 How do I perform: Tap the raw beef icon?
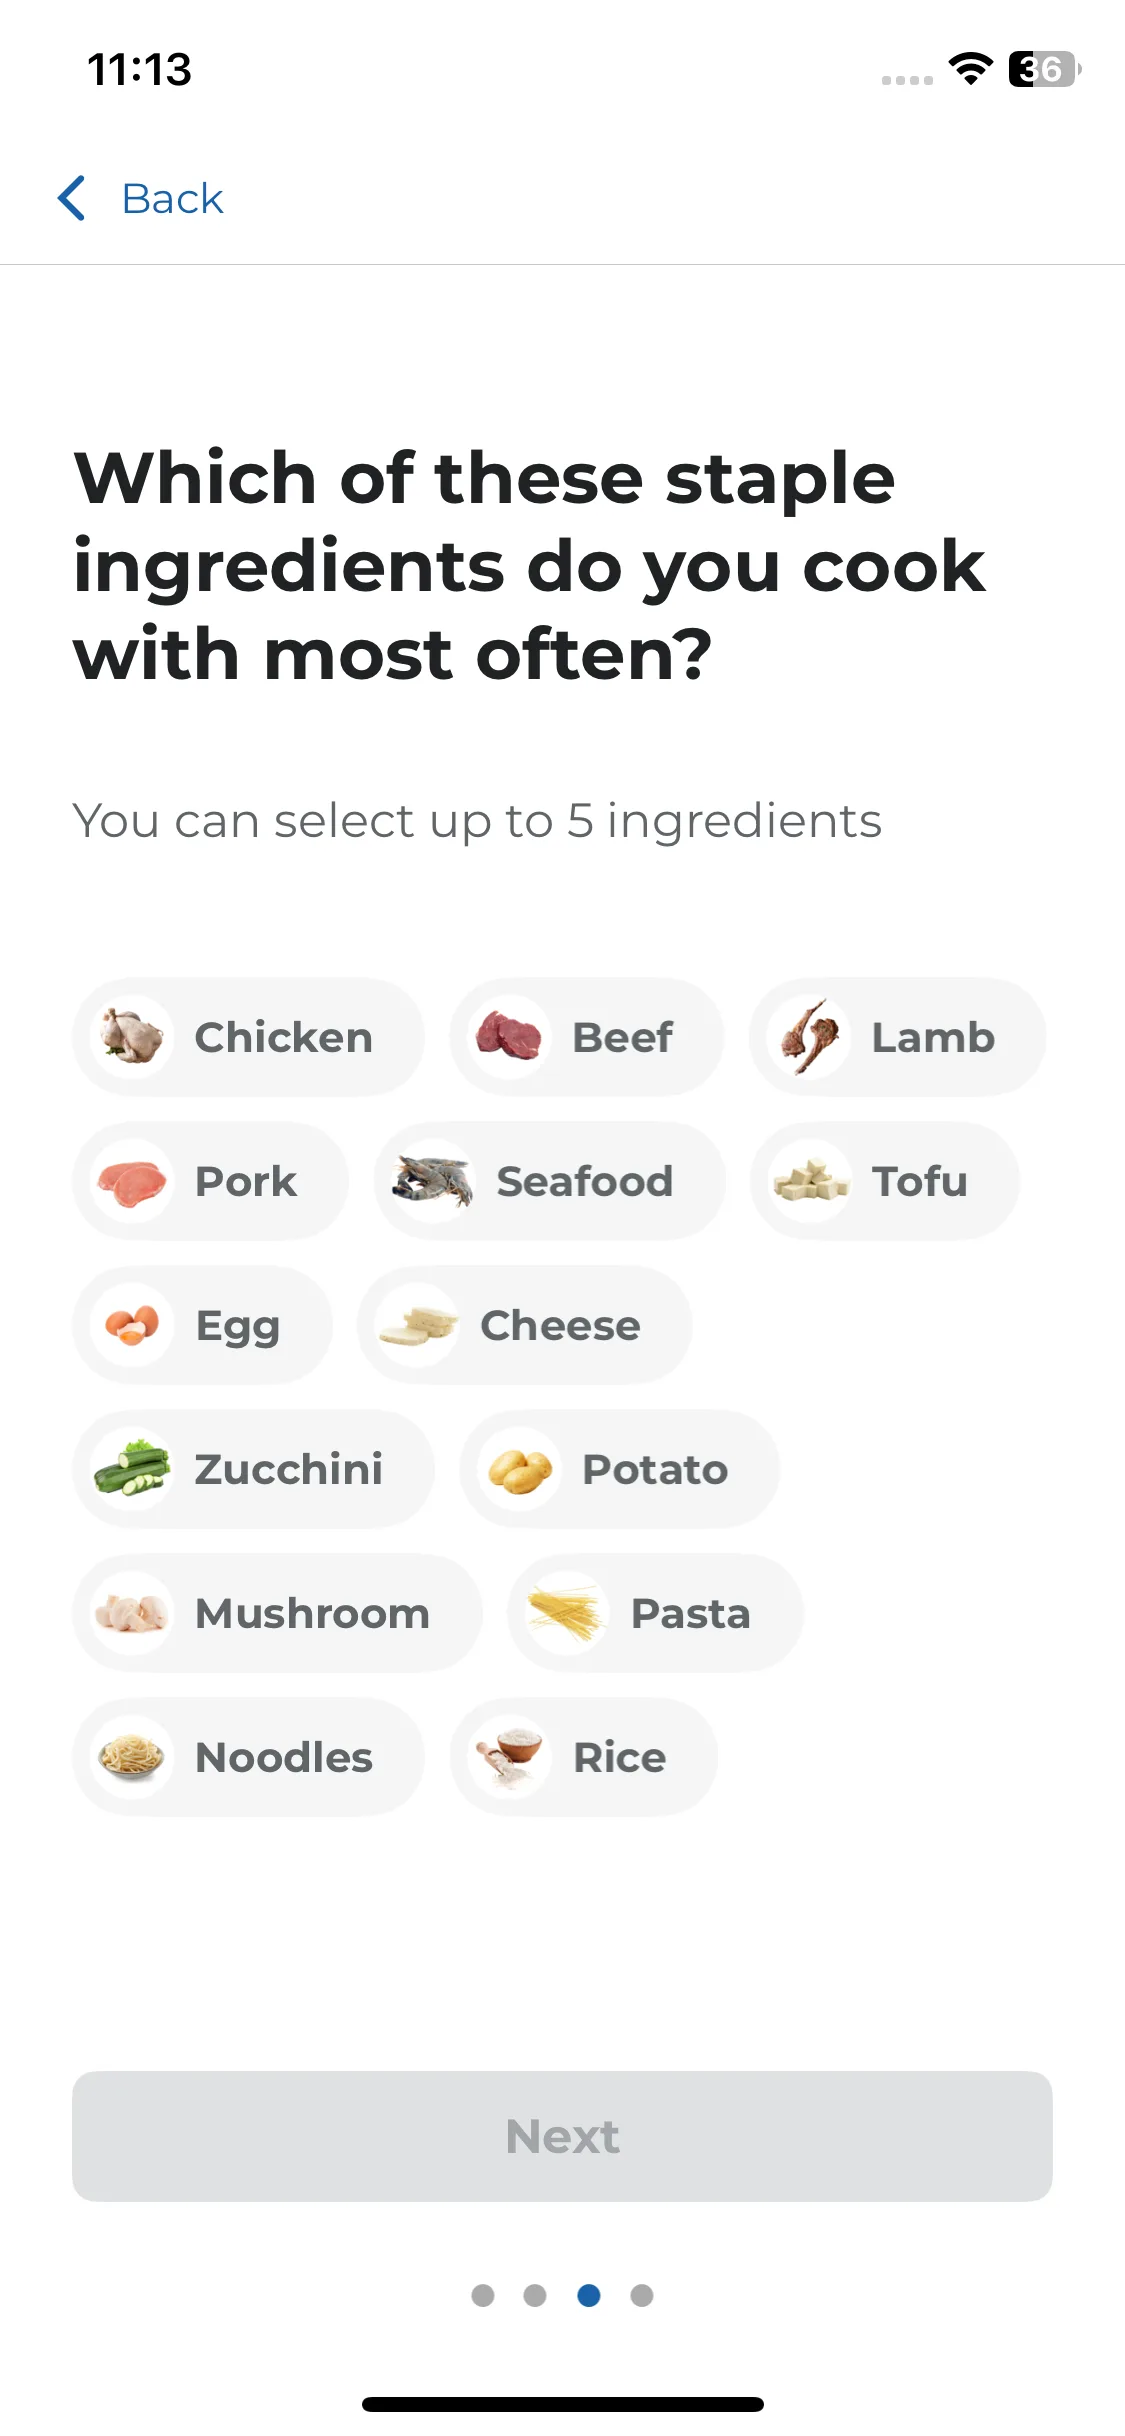[509, 1037]
